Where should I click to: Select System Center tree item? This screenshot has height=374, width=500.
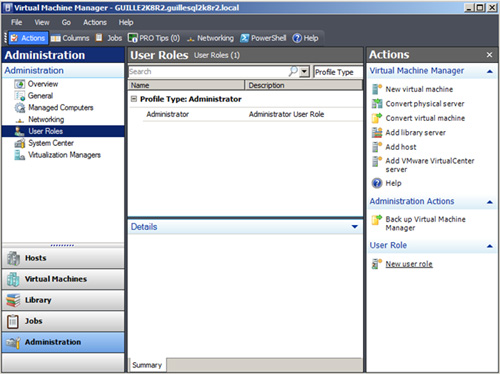[x=51, y=143]
